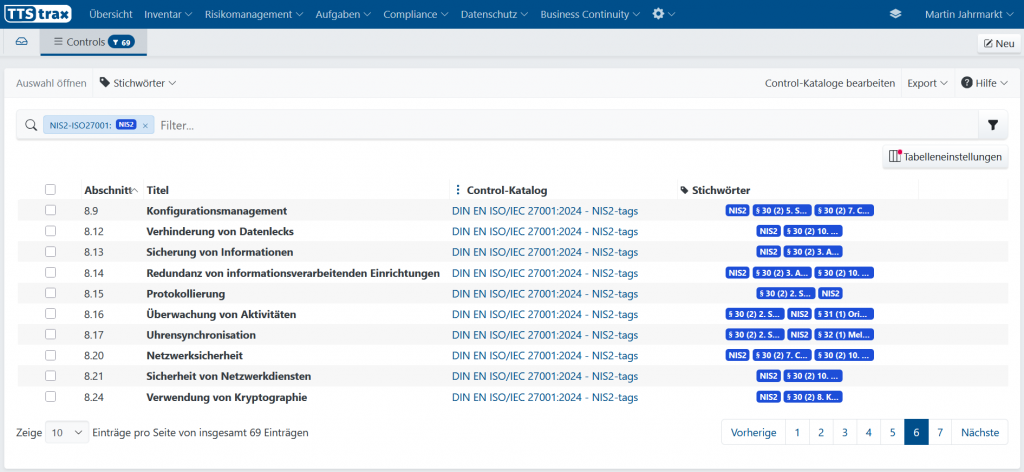The image size is (1024, 472).
Task: Open the Export dropdown
Action: [927, 83]
